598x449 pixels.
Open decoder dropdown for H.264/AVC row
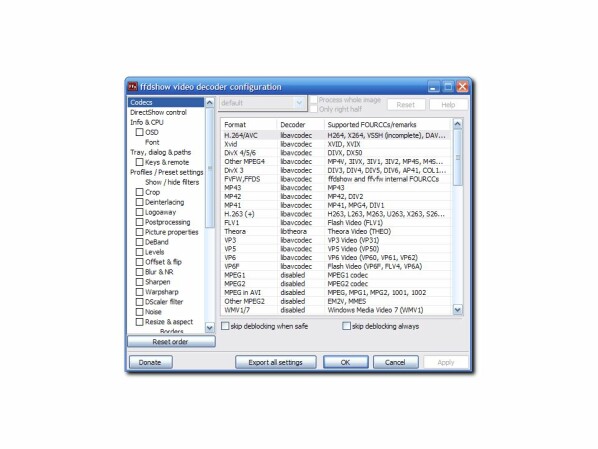click(x=296, y=135)
